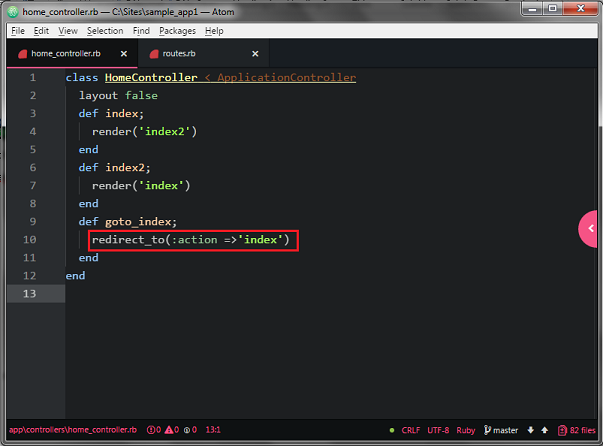Click on ApplicationController text
Viewport: 603px width, 446px height.
coord(287,78)
